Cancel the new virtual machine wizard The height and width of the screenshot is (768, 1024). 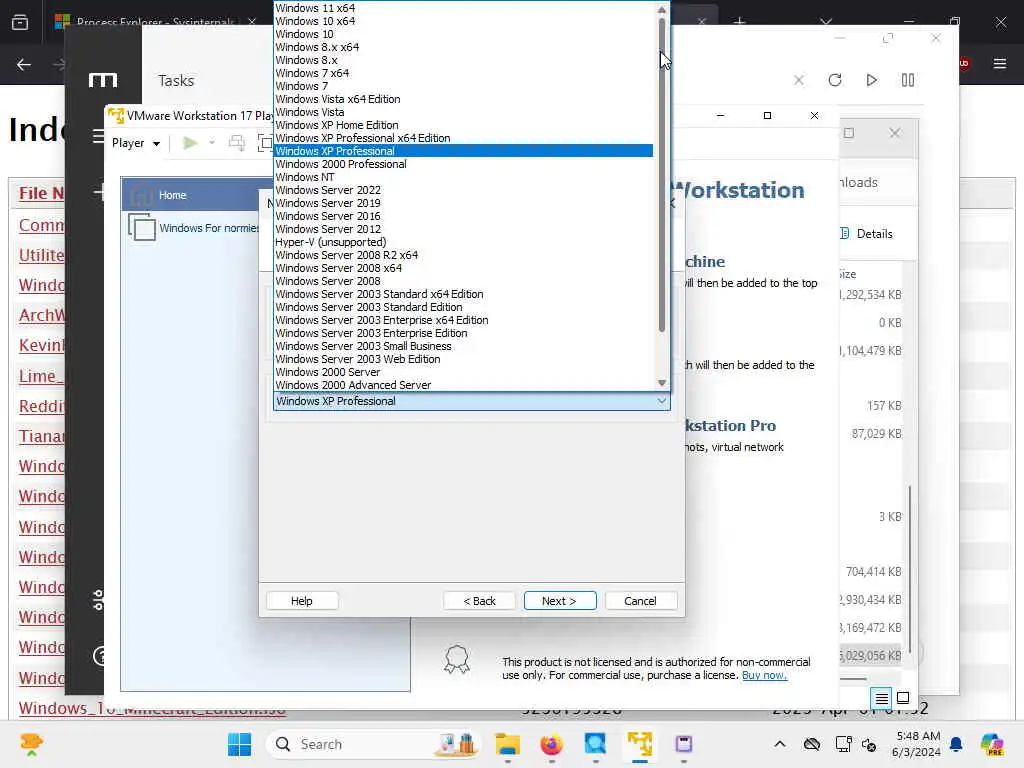641,601
